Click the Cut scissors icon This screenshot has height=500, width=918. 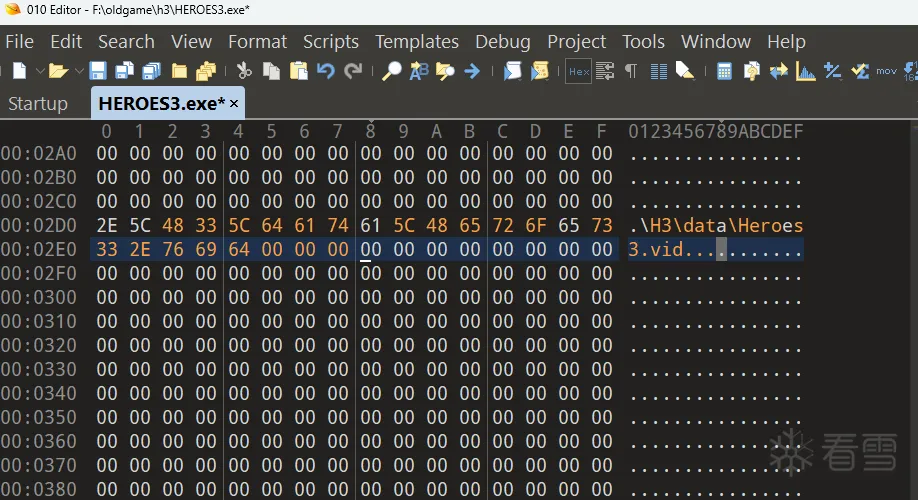click(x=243, y=71)
